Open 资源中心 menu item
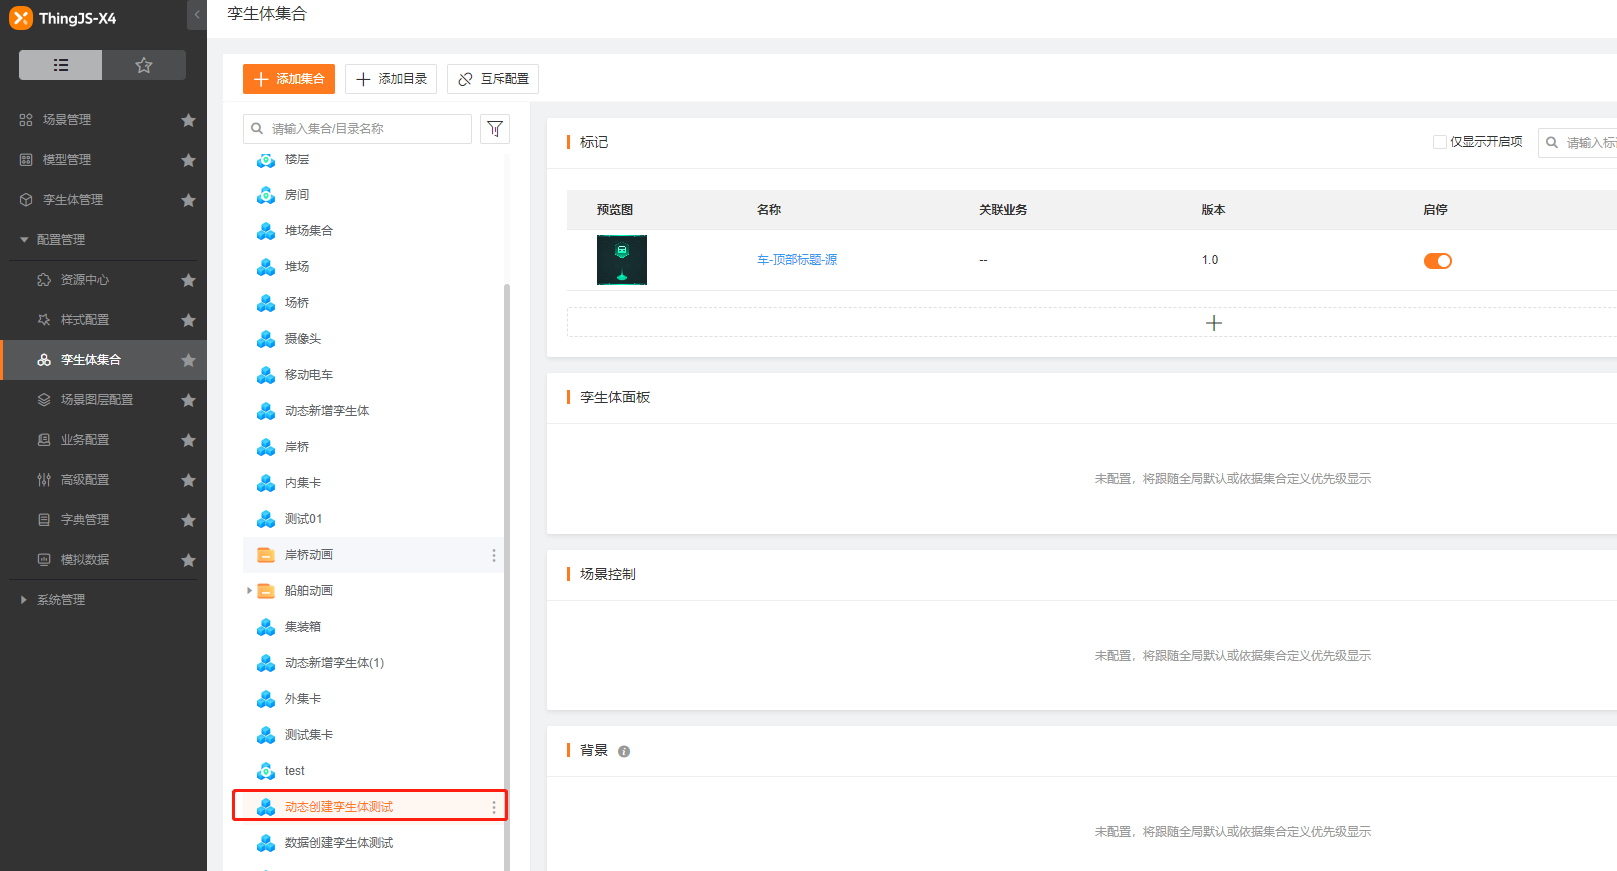 coord(85,280)
